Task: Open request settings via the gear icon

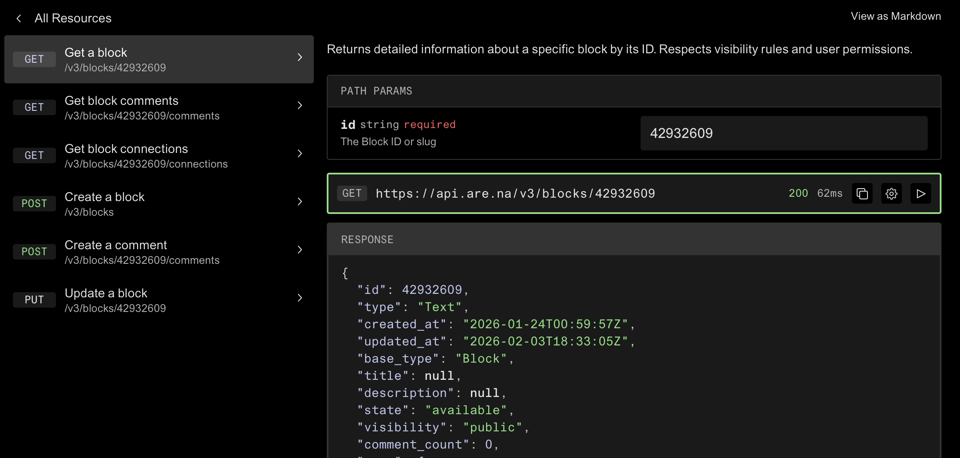Action: 891,194
